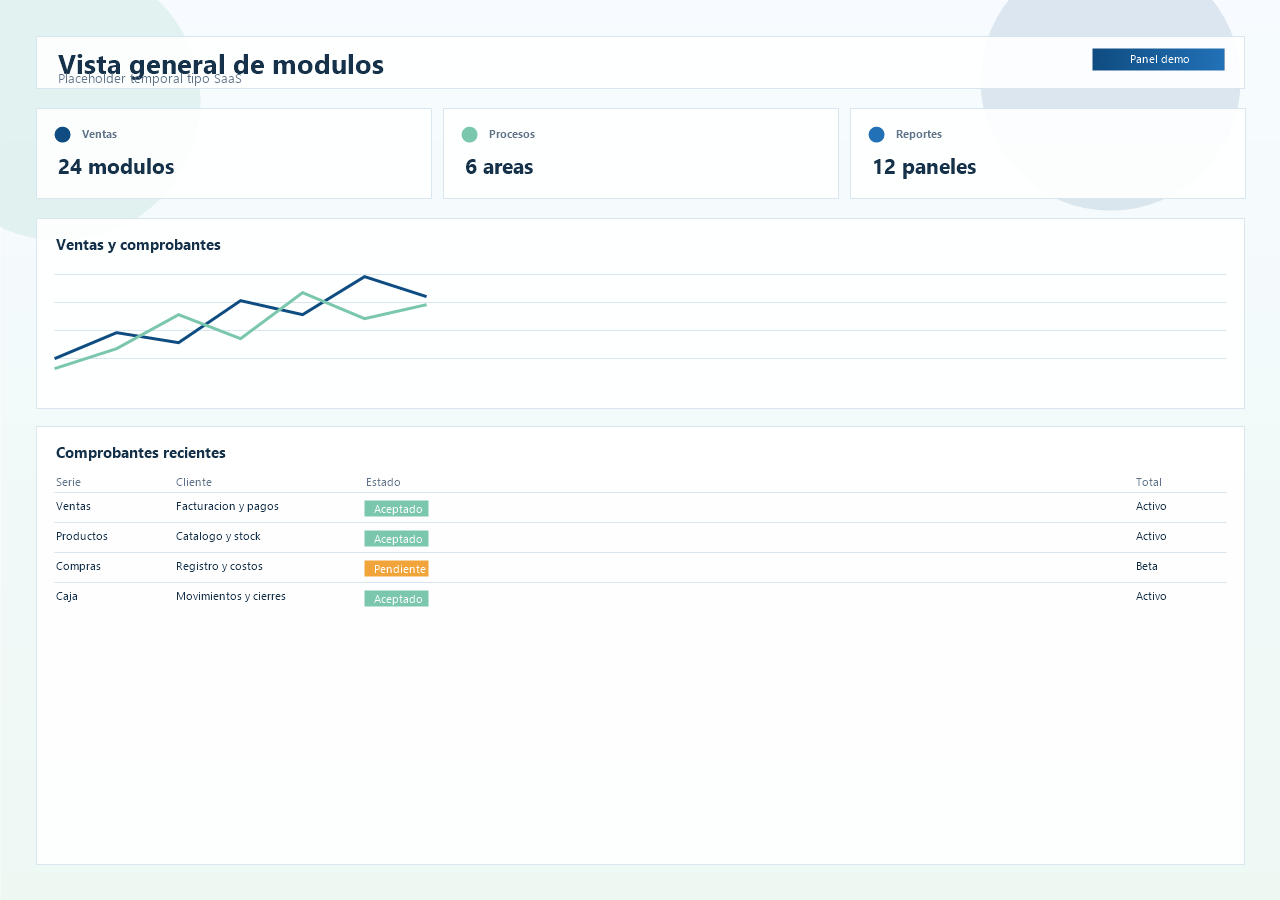The width and height of the screenshot is (1280, 900).
Task: Click the Serie column header
Action: [68, 482]
